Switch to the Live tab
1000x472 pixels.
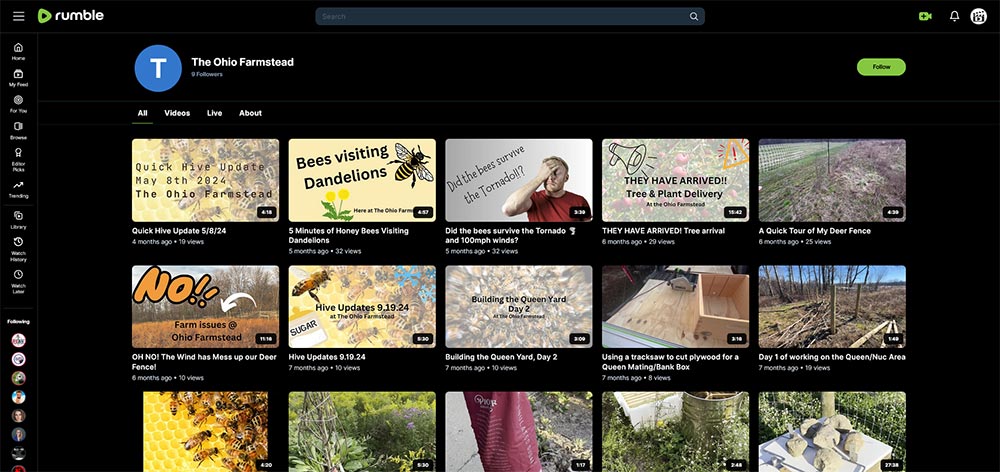(214, 113)
